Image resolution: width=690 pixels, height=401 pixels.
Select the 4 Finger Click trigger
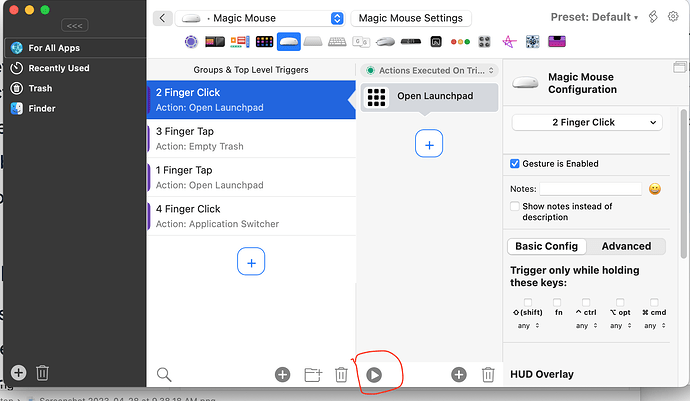251,216
